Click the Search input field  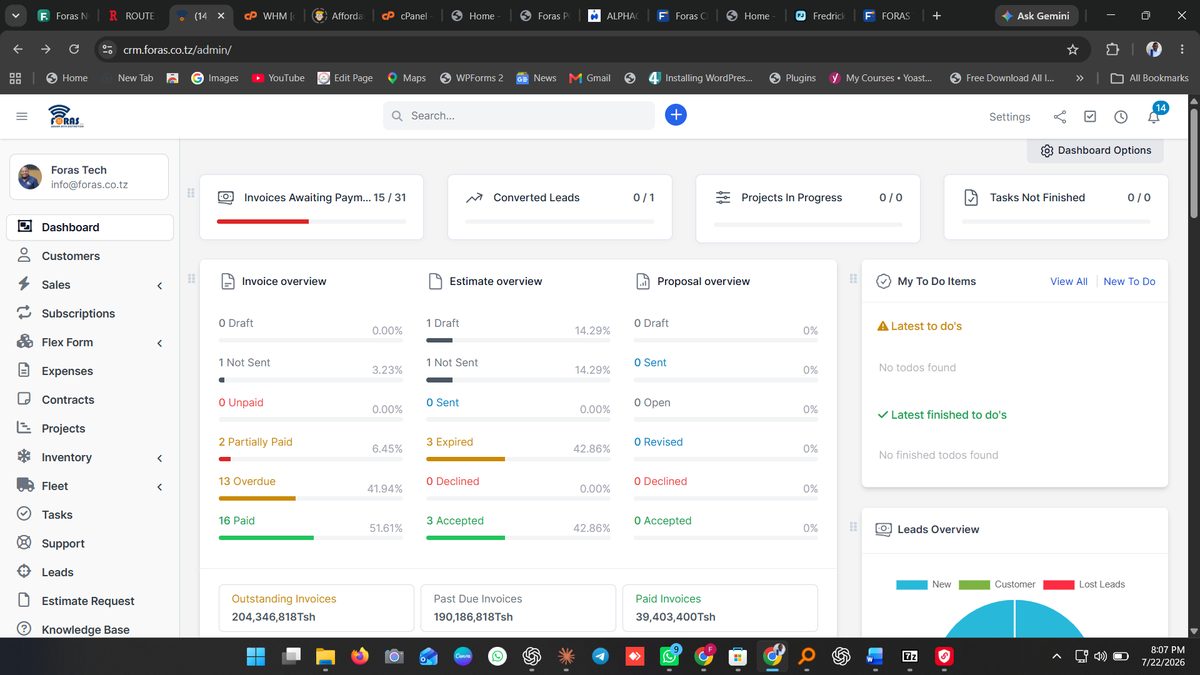519,116
